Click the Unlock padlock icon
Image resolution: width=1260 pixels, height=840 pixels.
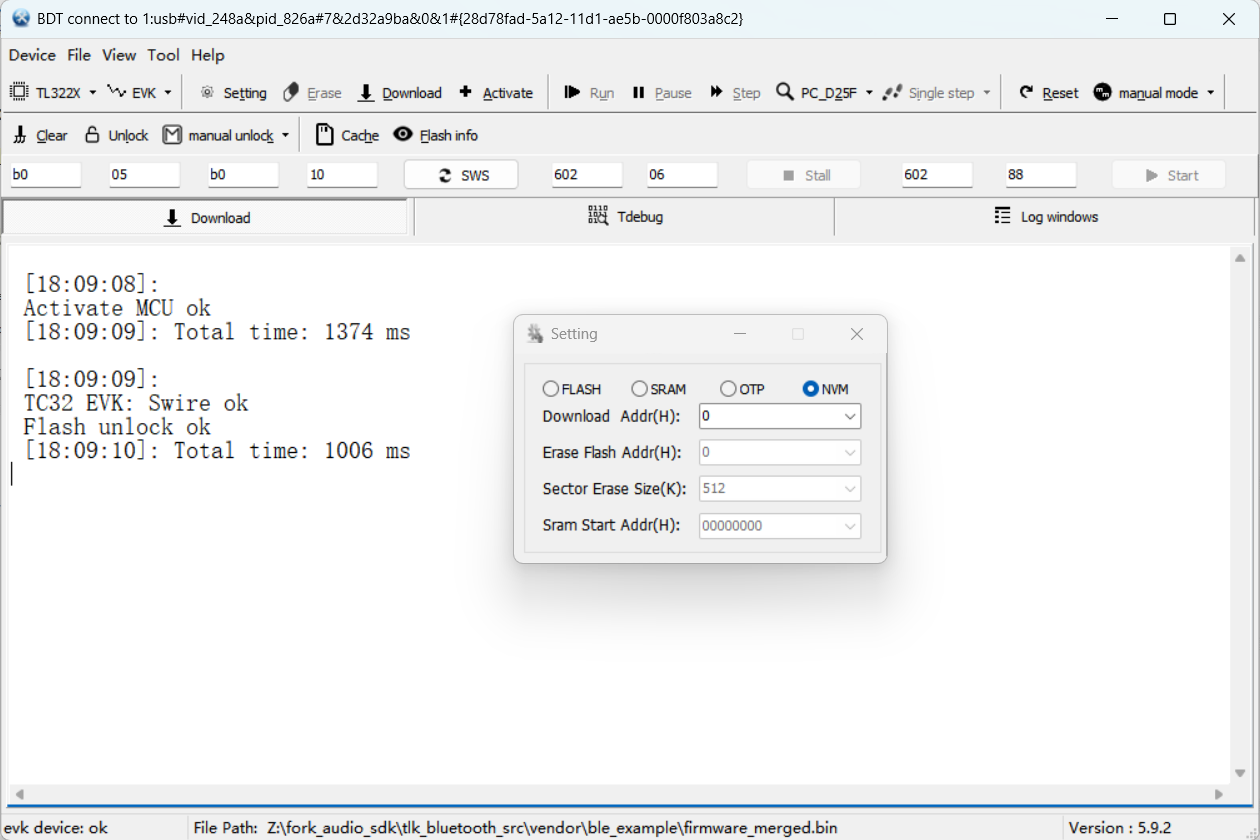pos(92,134)
